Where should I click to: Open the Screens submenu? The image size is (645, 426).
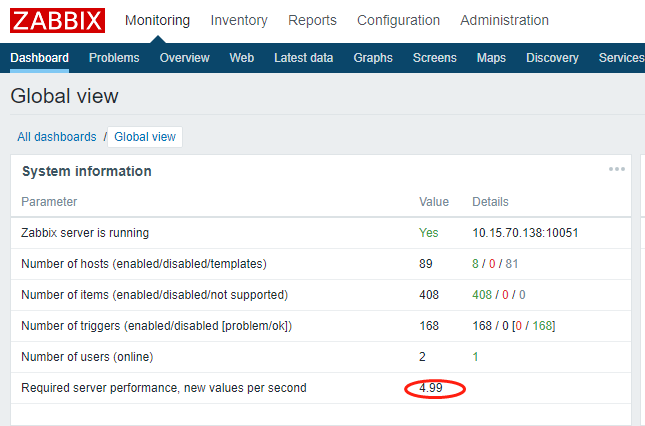click(435, 58)
